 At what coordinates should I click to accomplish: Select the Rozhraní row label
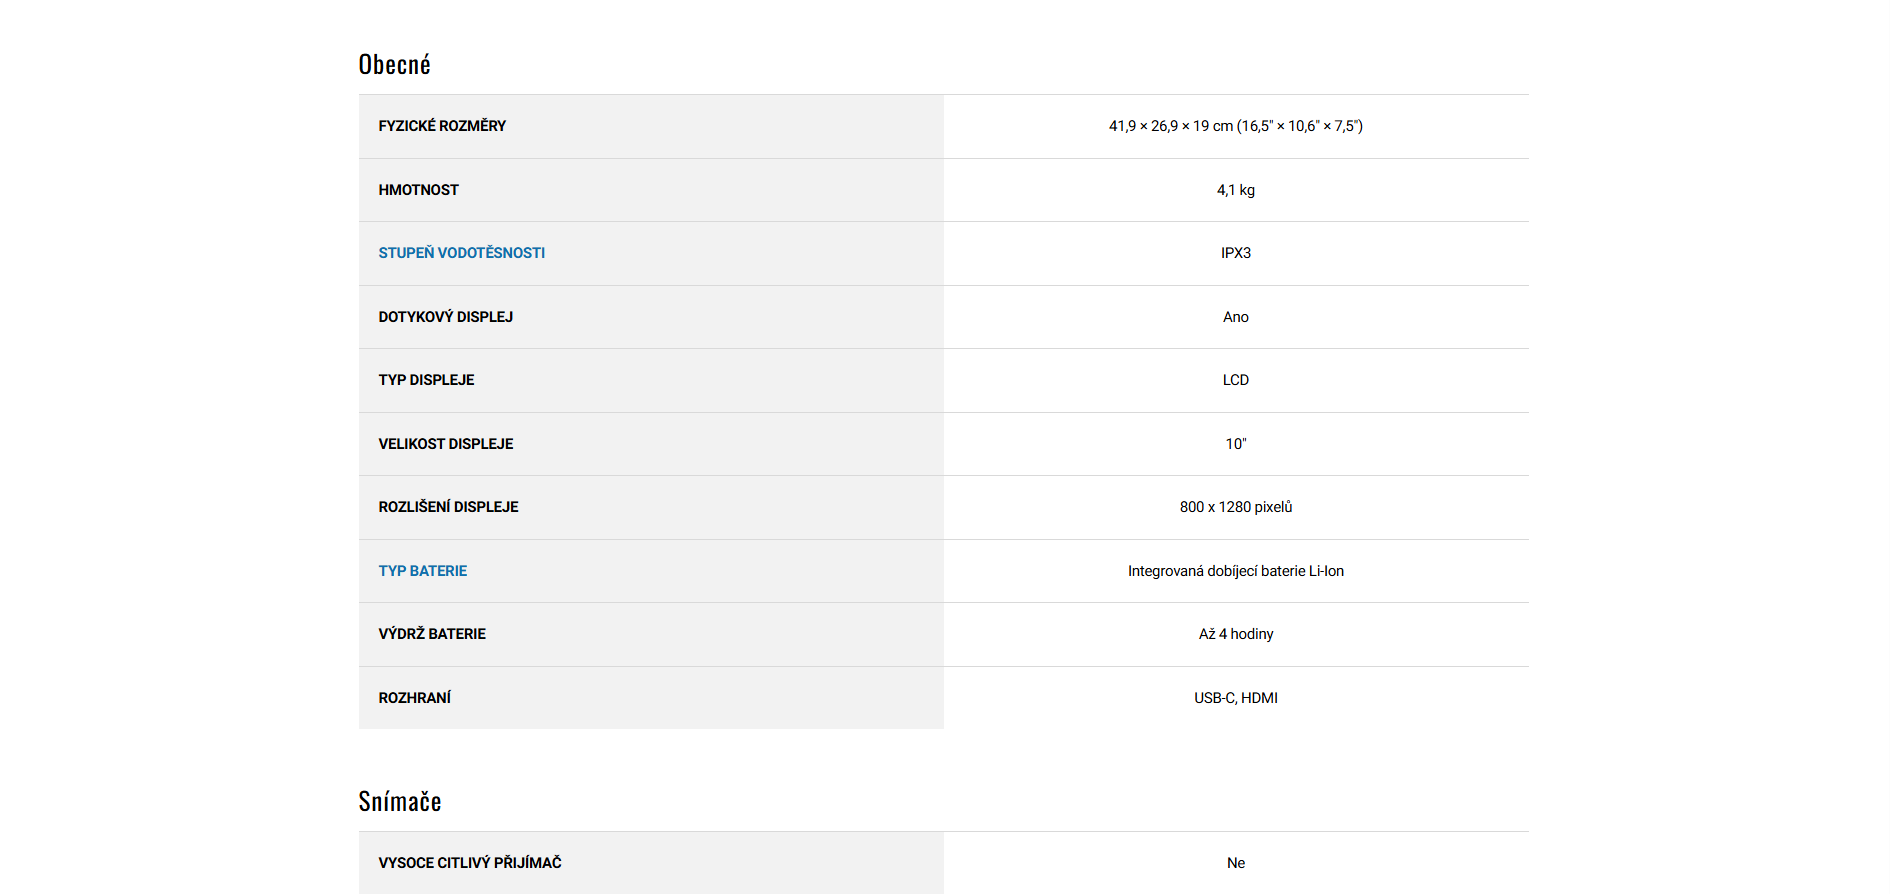click(414, 698)
